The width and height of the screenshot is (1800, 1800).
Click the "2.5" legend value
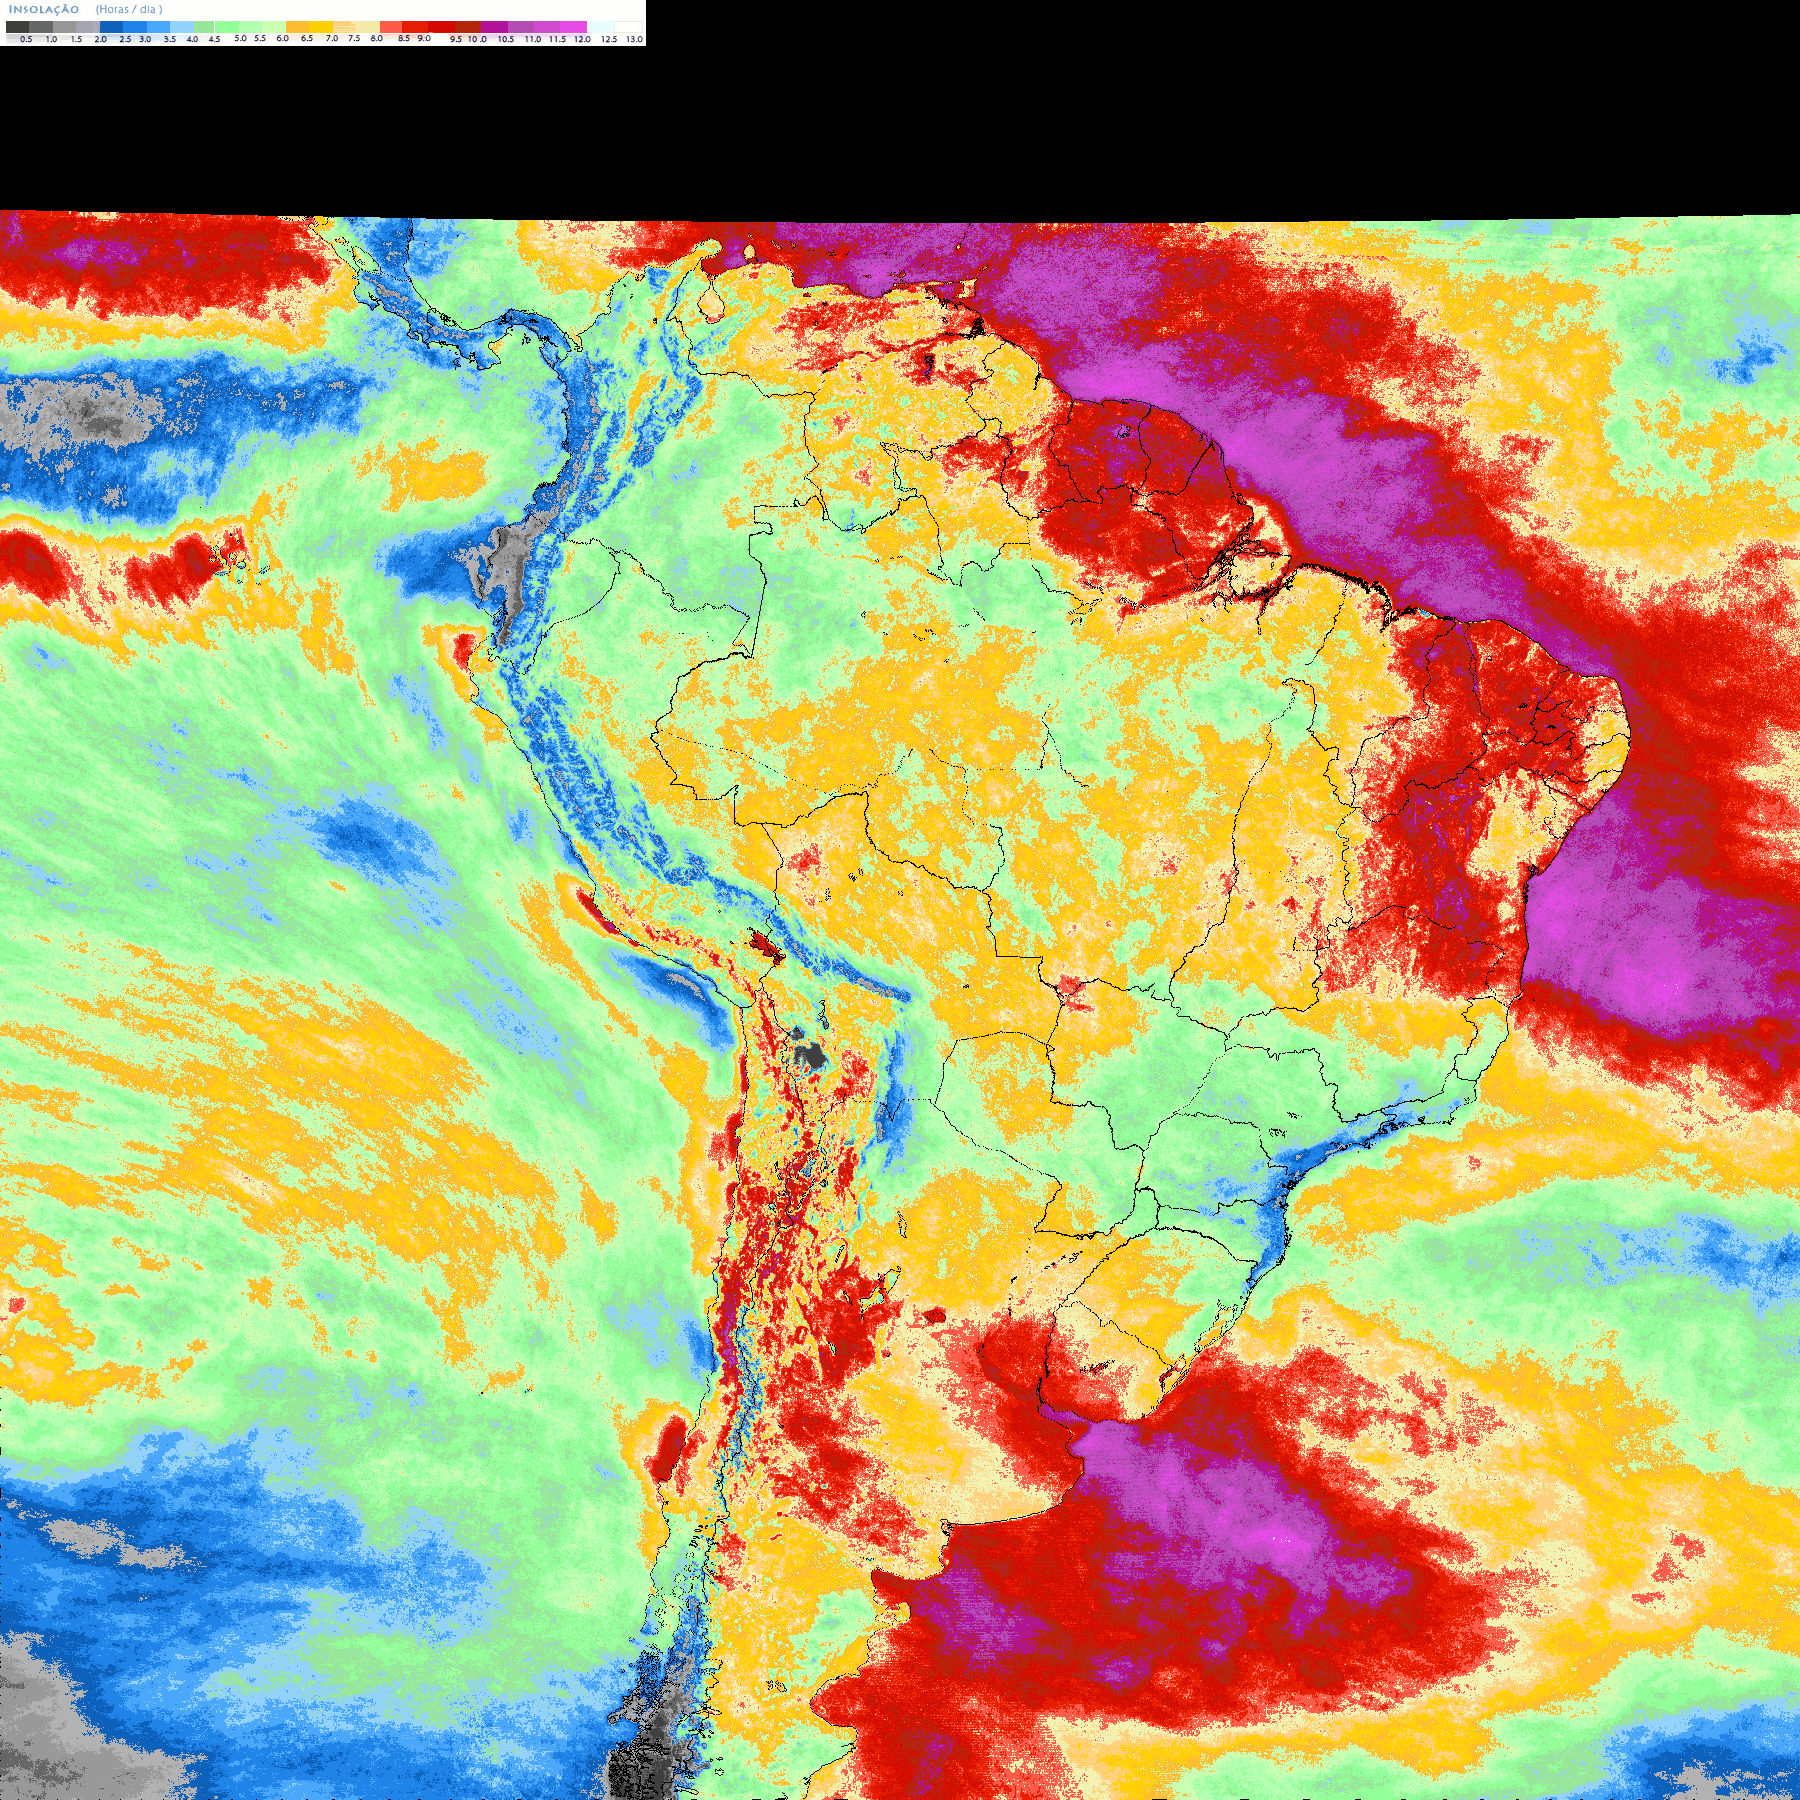[125, 39]
